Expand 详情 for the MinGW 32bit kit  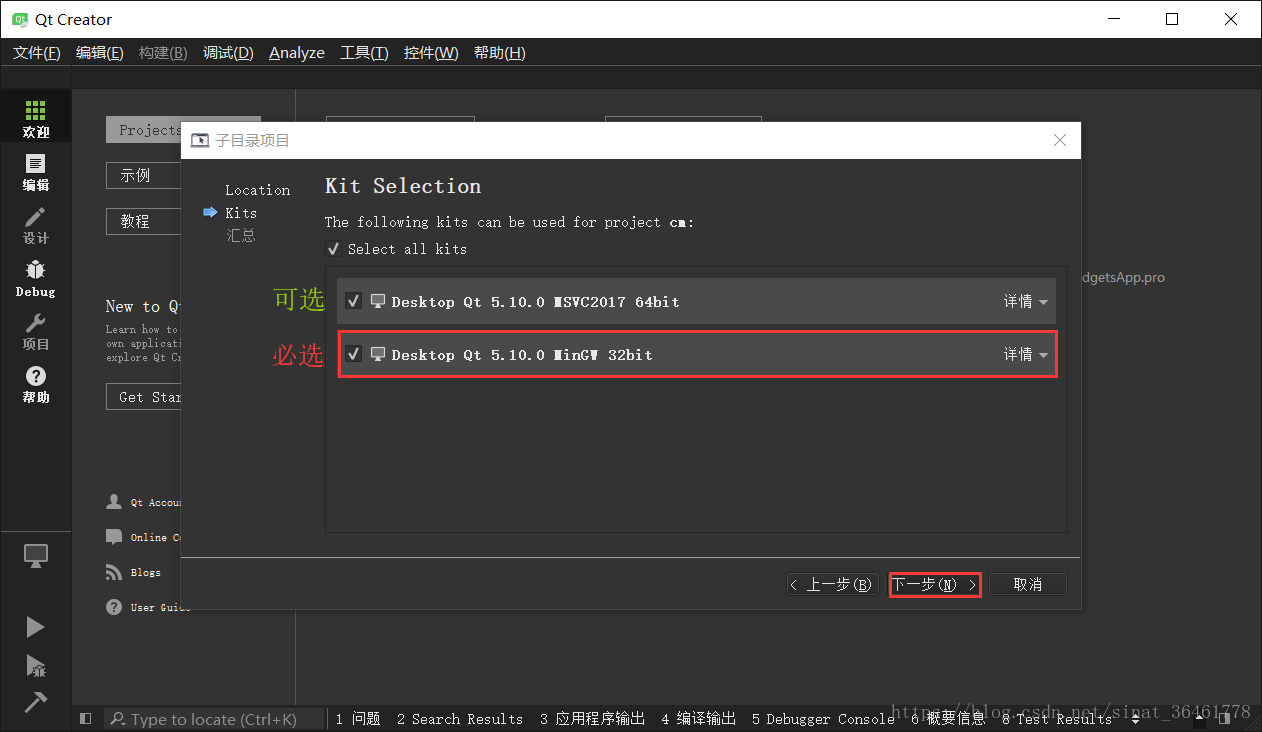1026,354
